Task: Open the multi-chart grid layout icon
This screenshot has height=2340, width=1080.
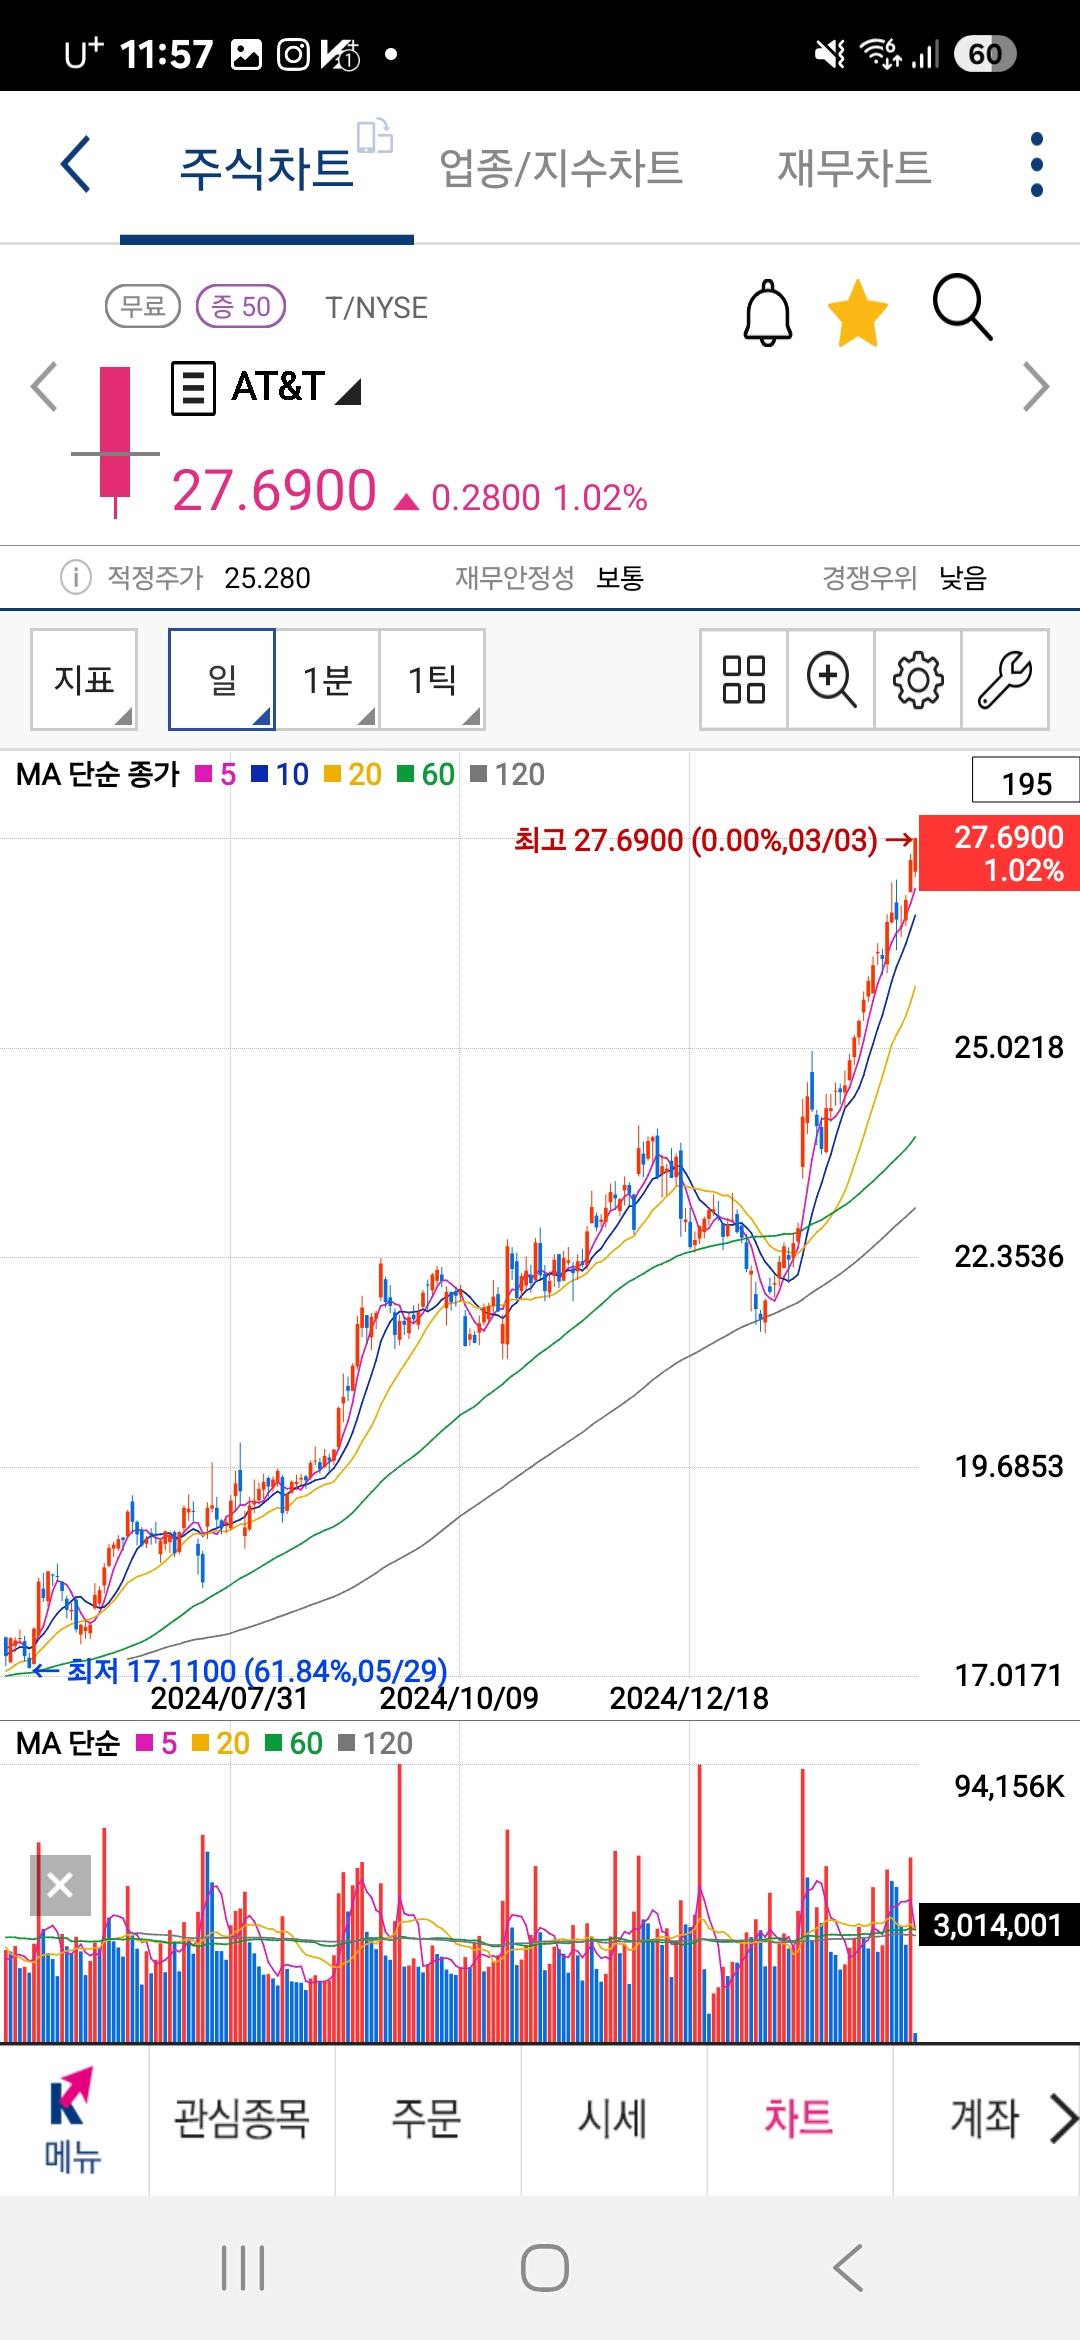Action: pos(744,680)
